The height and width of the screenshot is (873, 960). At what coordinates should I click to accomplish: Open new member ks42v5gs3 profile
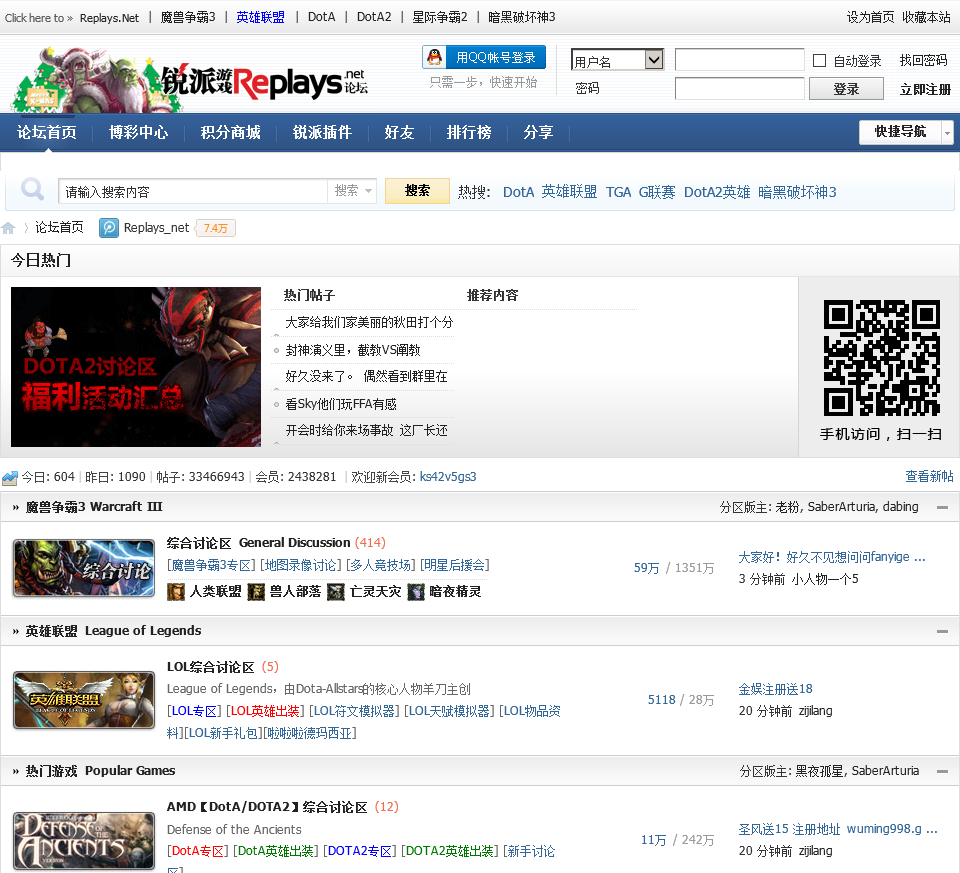(448, 476)
